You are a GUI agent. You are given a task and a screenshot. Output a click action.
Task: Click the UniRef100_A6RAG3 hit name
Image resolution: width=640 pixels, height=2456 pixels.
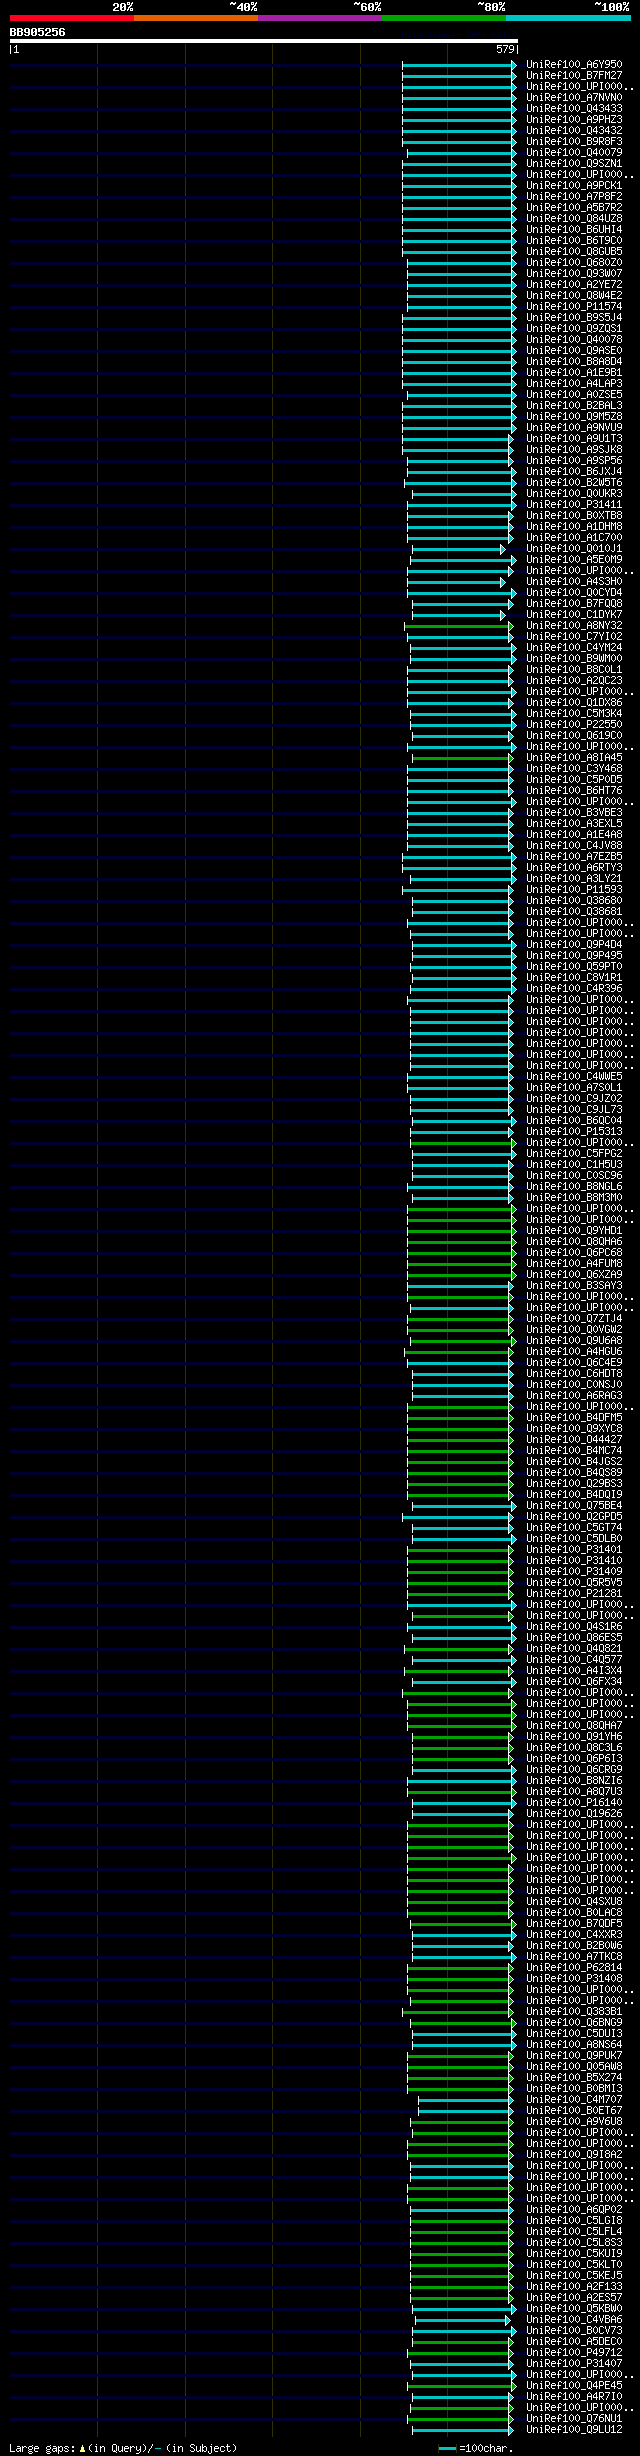[574, 1396]
